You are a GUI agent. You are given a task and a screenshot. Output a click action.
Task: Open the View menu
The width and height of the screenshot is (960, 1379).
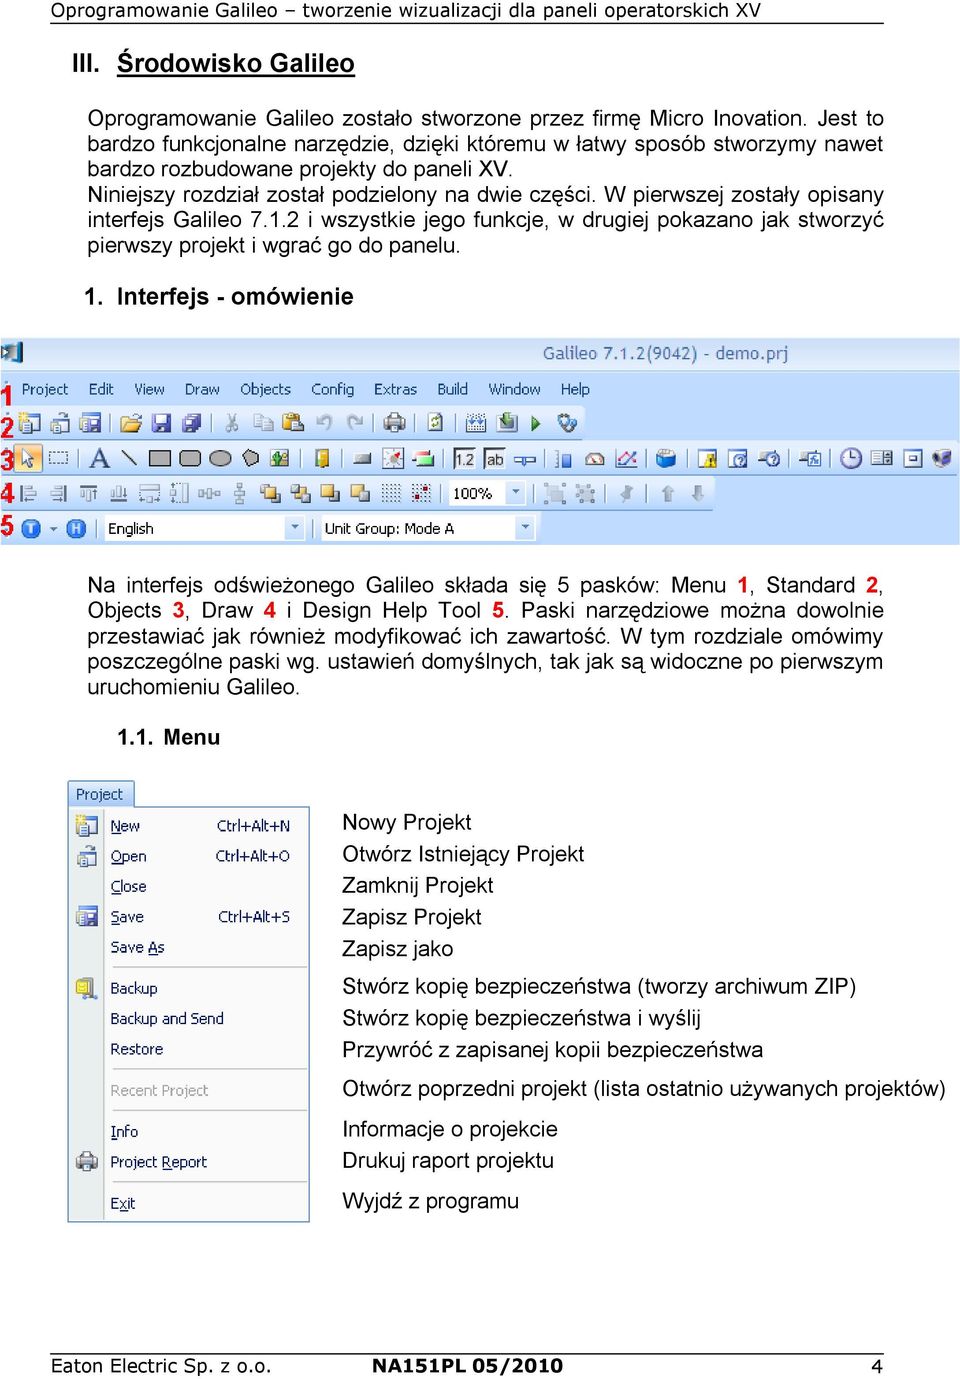pos(150,389)
